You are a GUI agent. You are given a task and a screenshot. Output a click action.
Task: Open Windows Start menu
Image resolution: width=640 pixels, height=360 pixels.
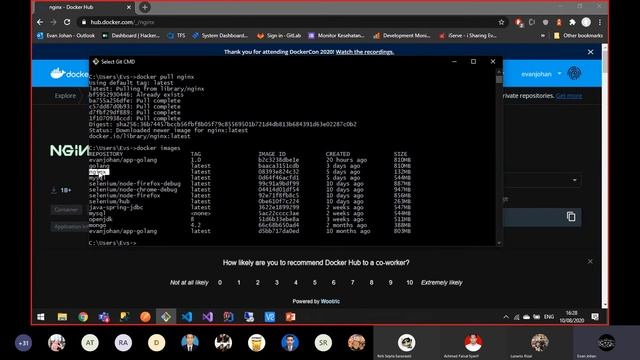click(x=41, y=317)
